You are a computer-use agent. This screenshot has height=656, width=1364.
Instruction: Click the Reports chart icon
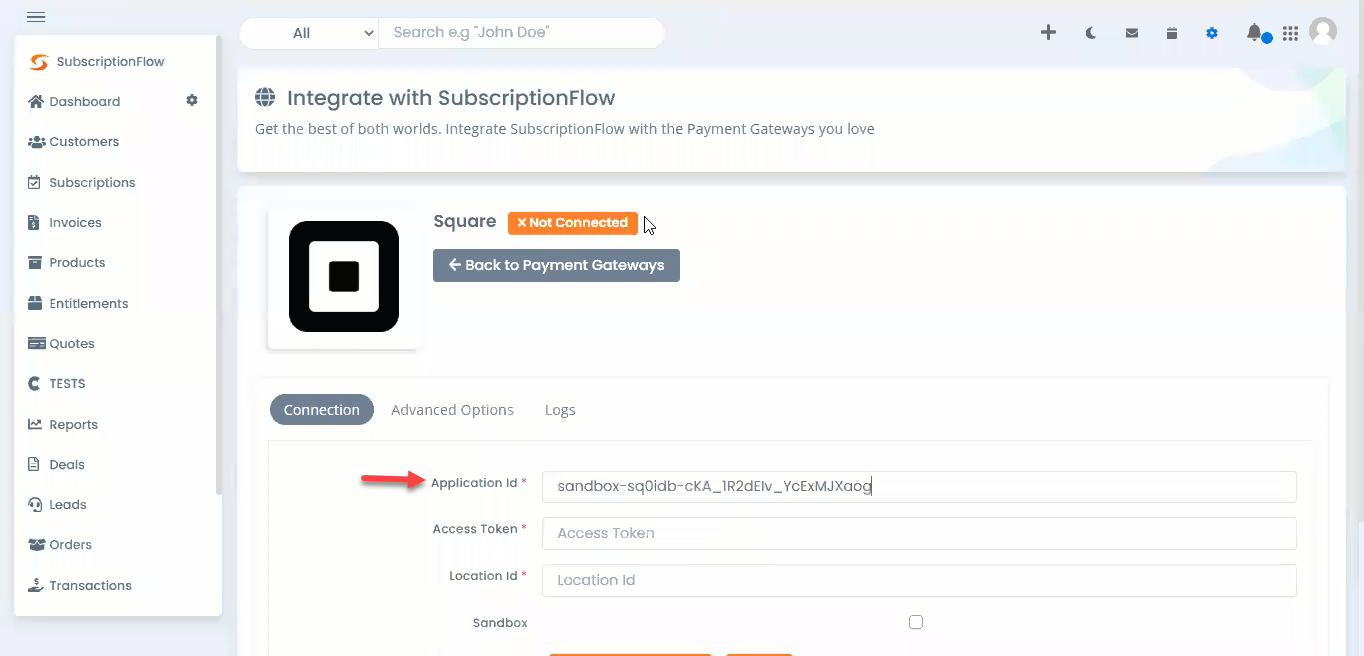click(35, 424)
